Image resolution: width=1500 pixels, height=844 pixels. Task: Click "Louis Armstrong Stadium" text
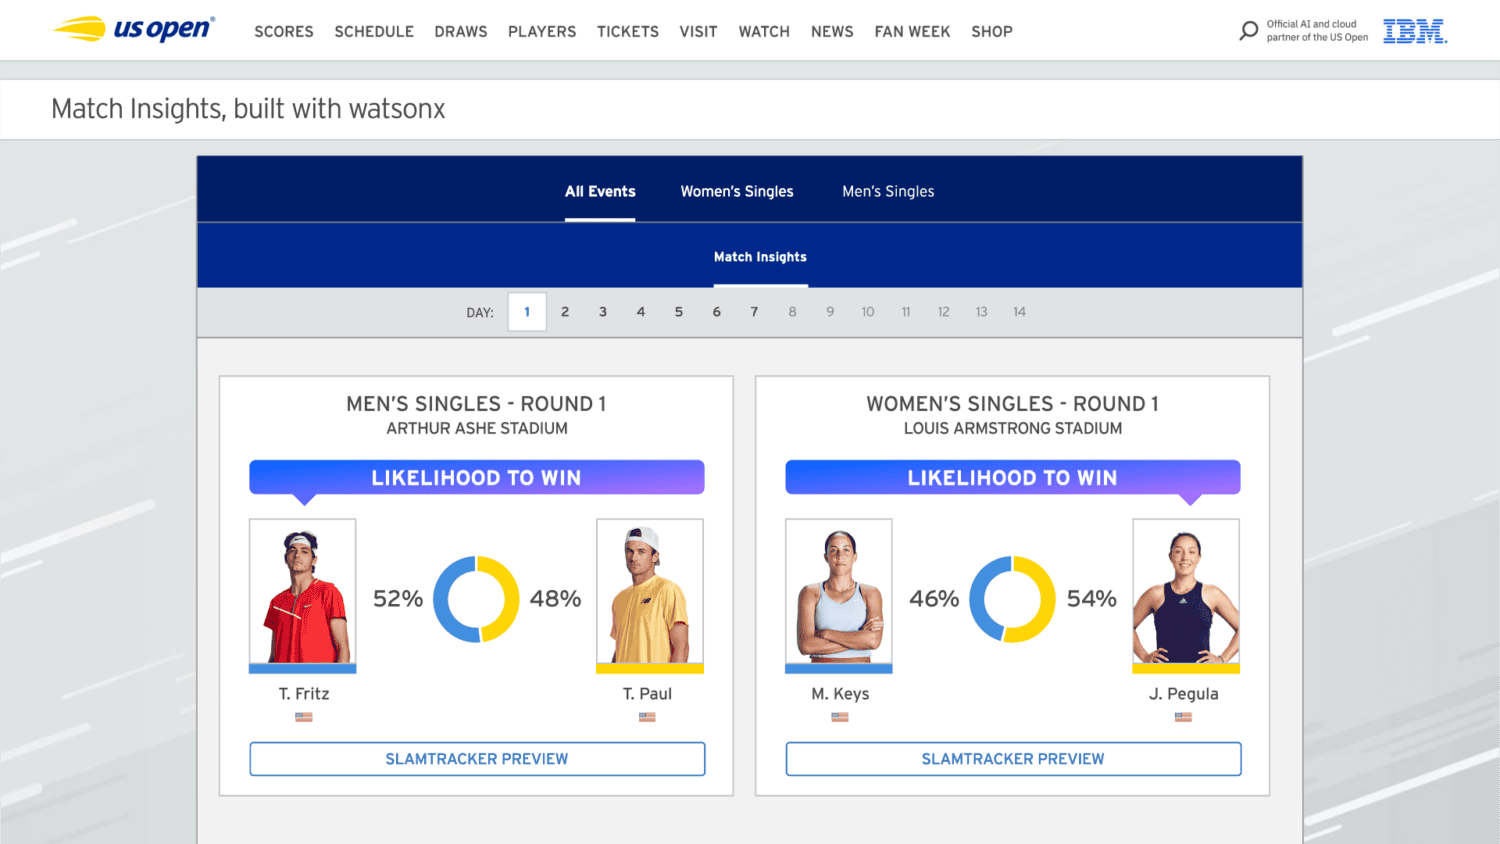[x=1013, y=428]
